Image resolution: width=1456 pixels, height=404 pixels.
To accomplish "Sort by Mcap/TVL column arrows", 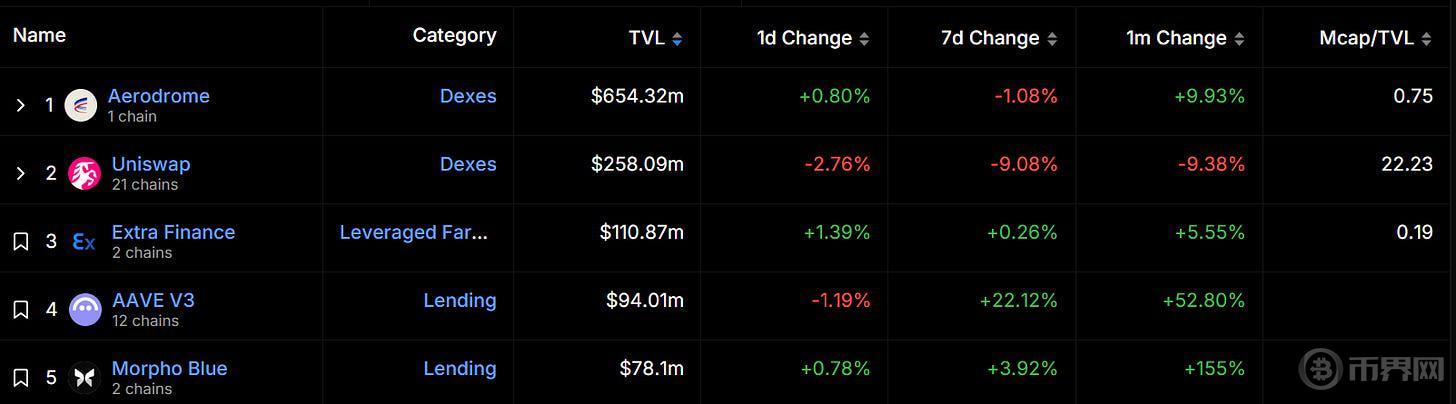I will point(1427,39).
